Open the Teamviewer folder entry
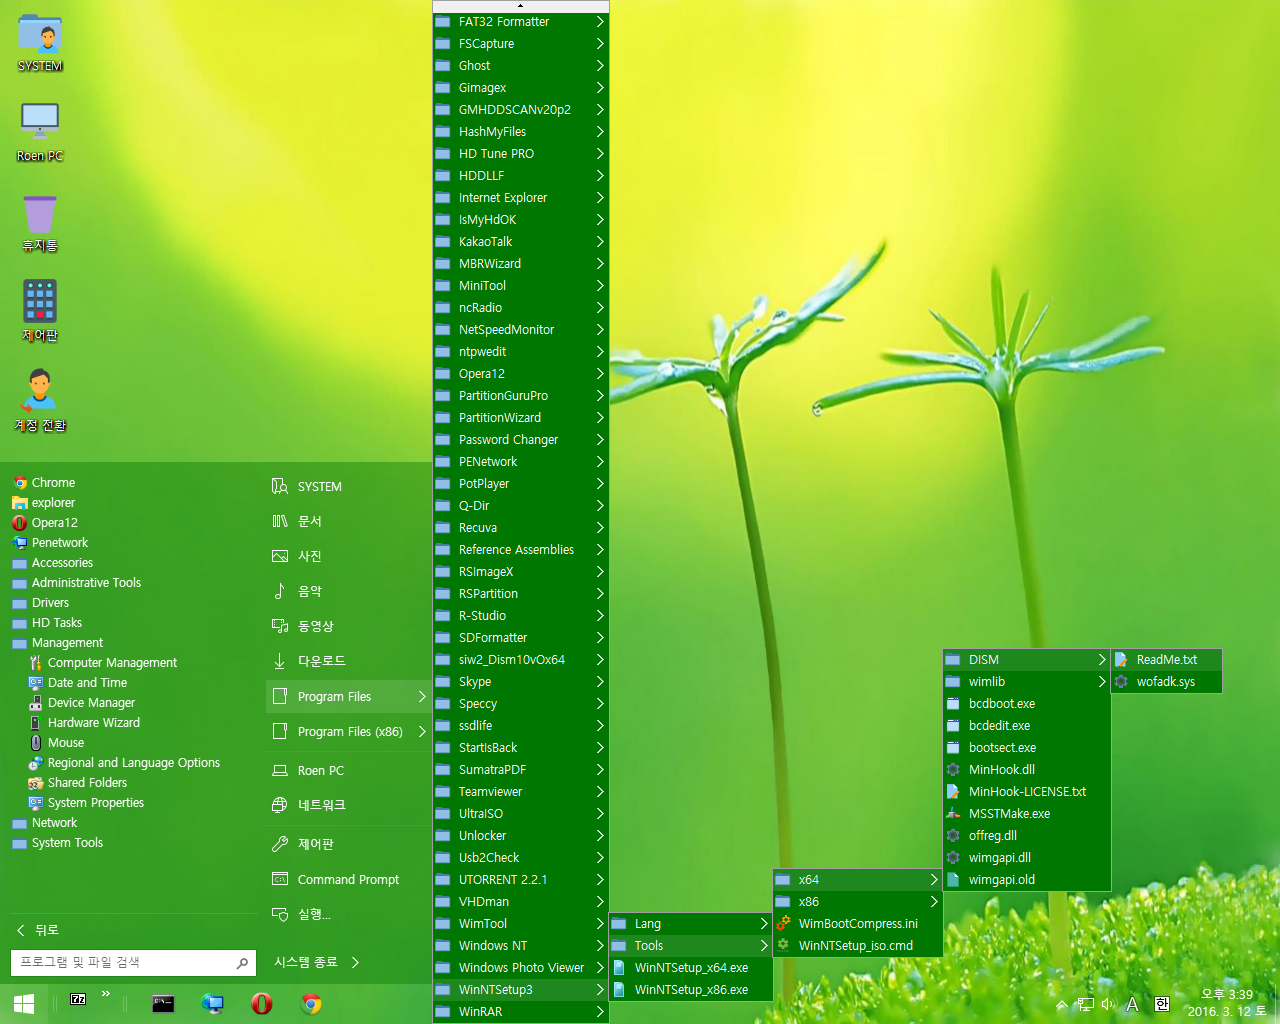Image resolution: width=1280 pixels, height=1024 pixels. [x=521, y=792]
